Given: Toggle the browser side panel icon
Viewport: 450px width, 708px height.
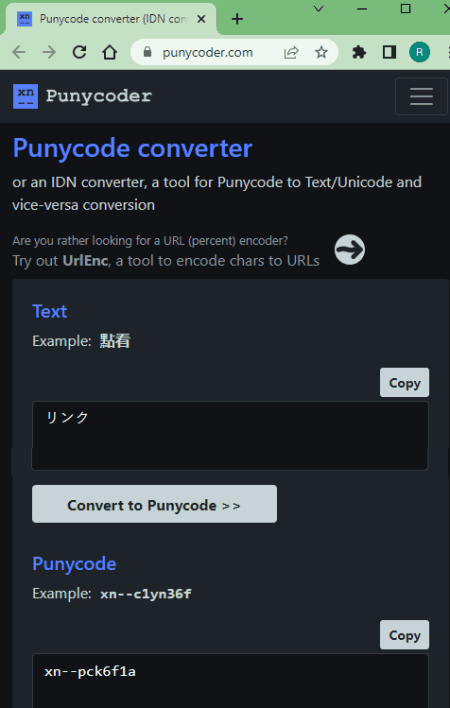Looking at the screenshot, I should (x=389, y=52).
